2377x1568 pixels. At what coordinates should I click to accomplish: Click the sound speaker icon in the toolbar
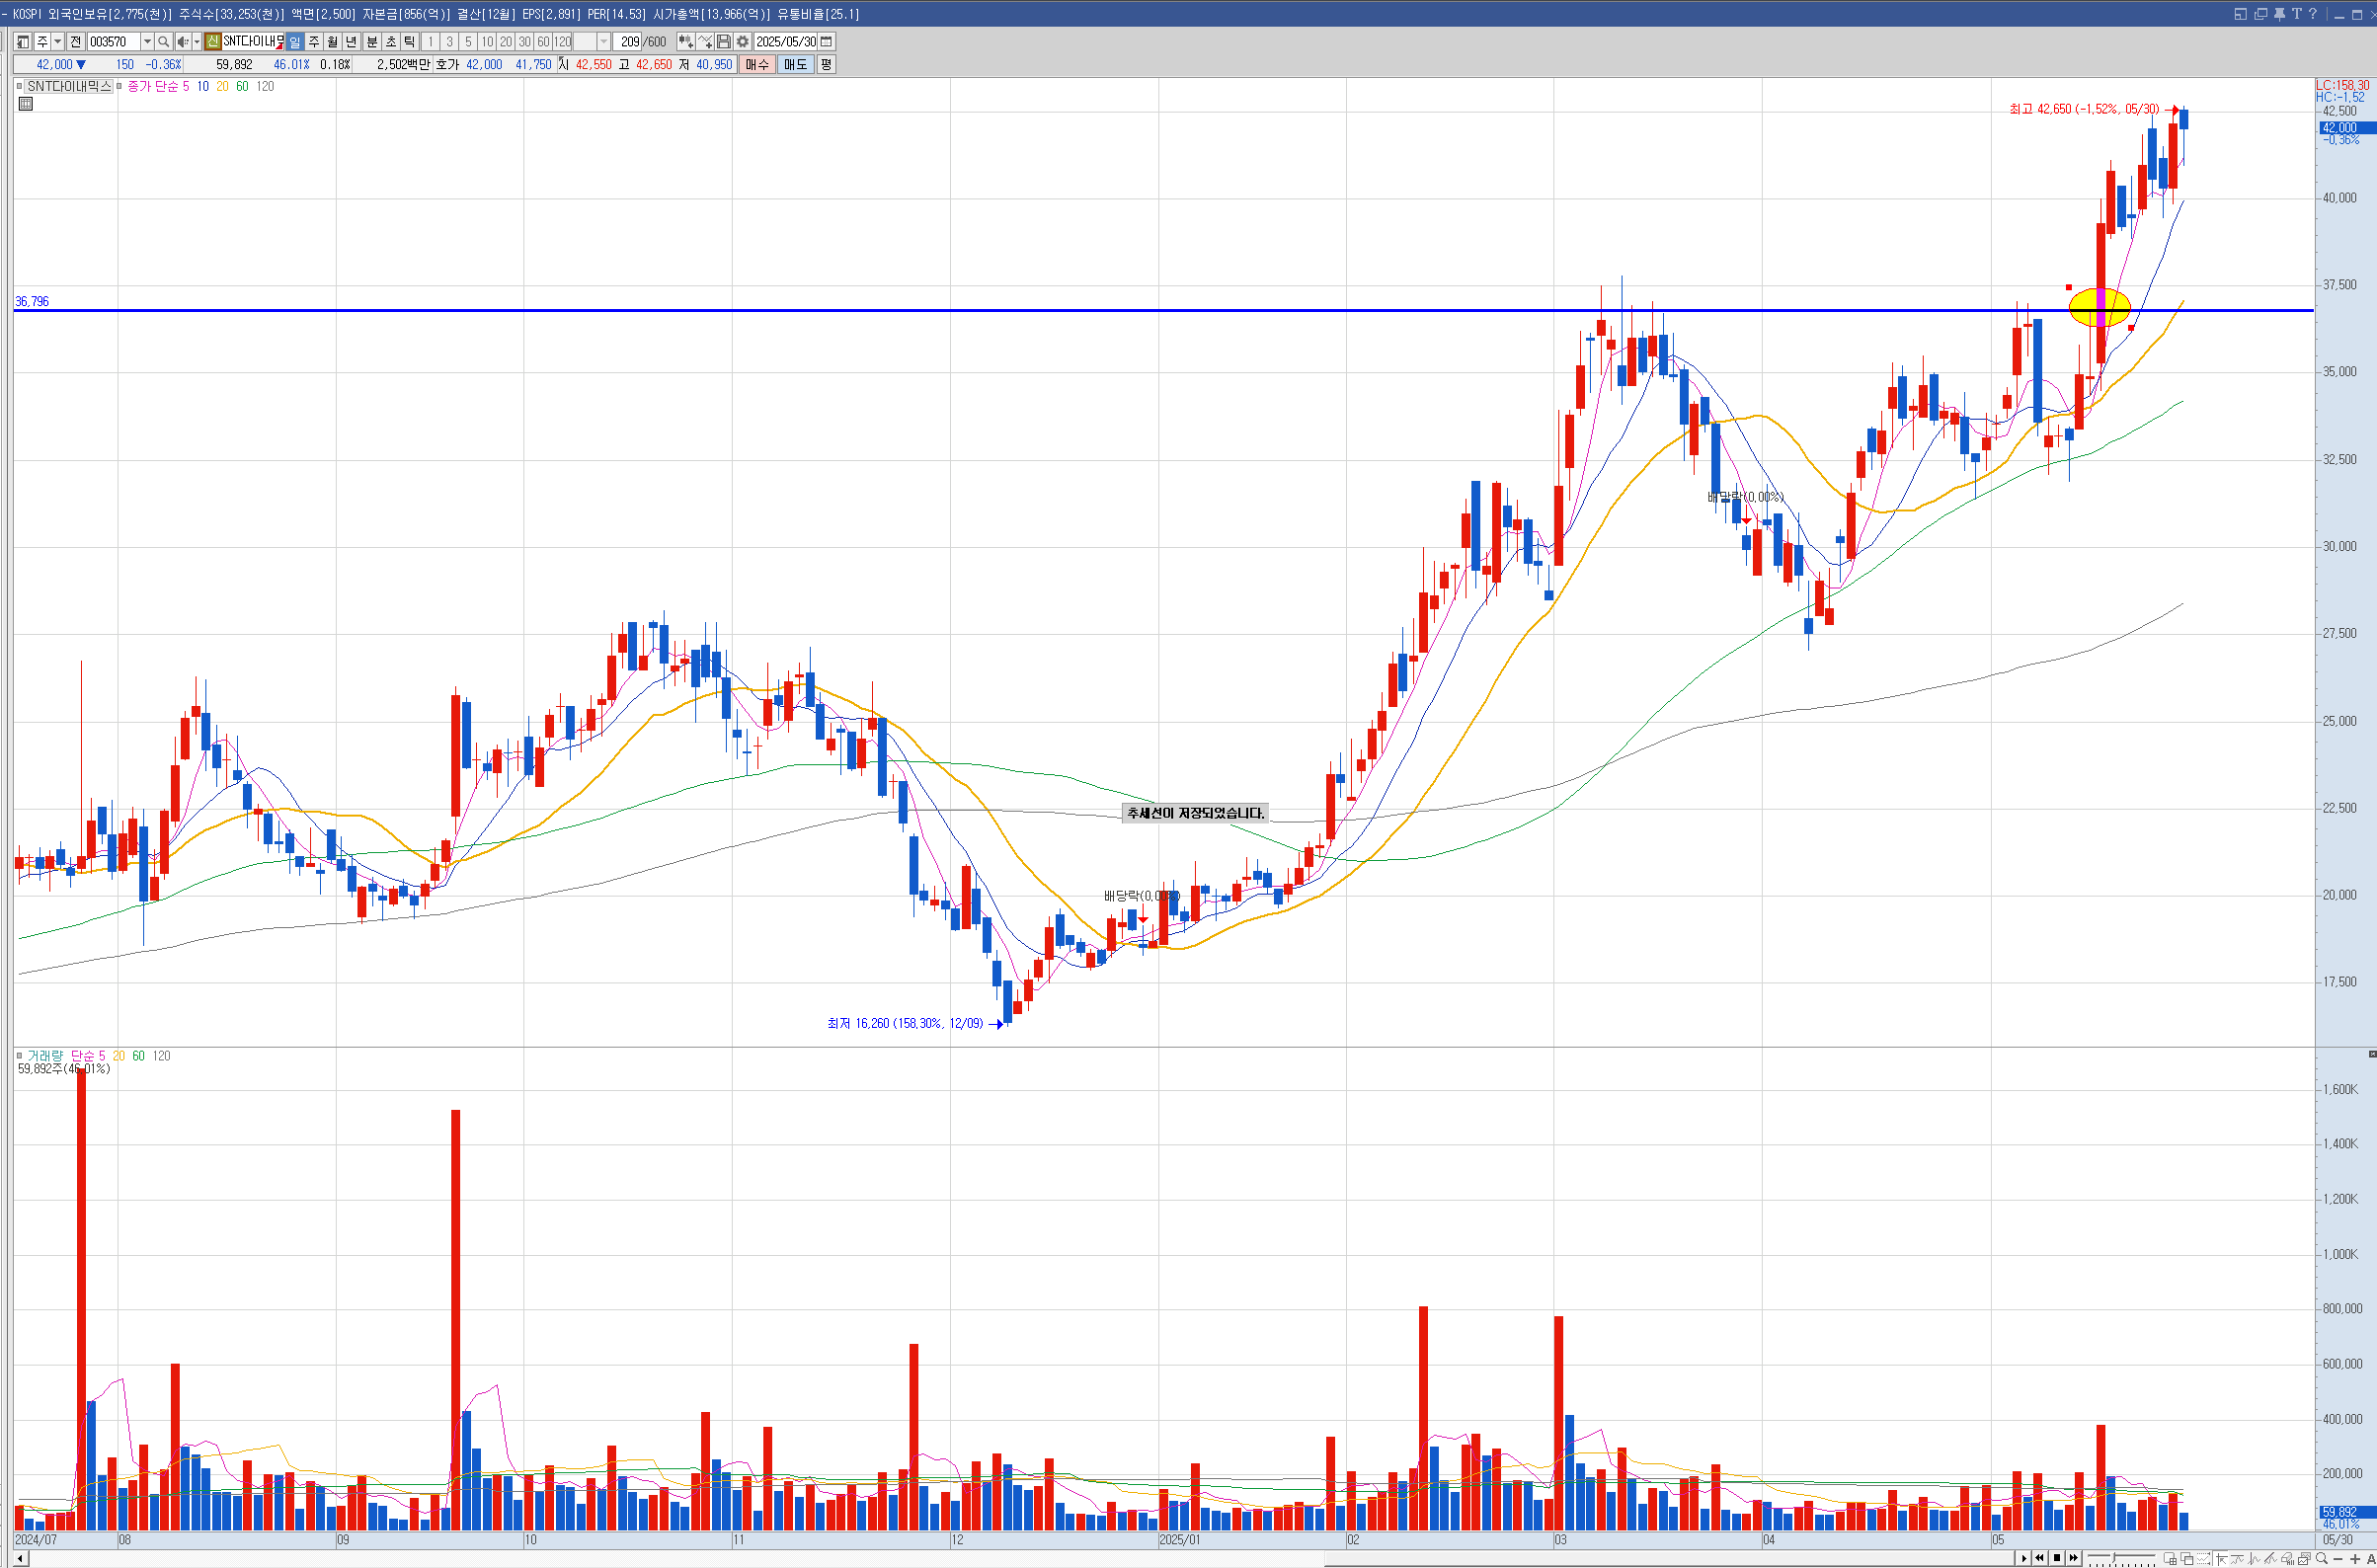pyautogui.click(x=182, y=42)
